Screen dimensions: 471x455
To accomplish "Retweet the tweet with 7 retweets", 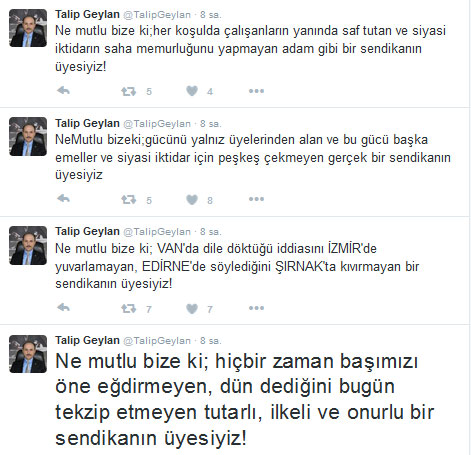I will coord(129,308).
